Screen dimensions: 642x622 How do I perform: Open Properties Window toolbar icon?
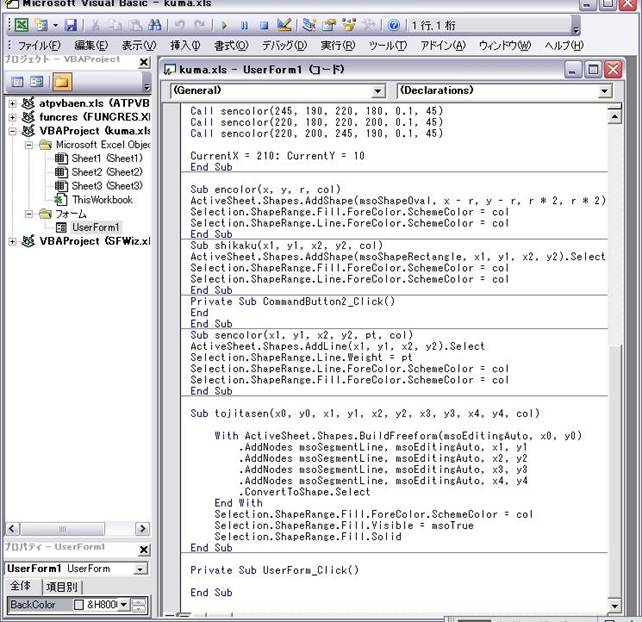(329, 25)
